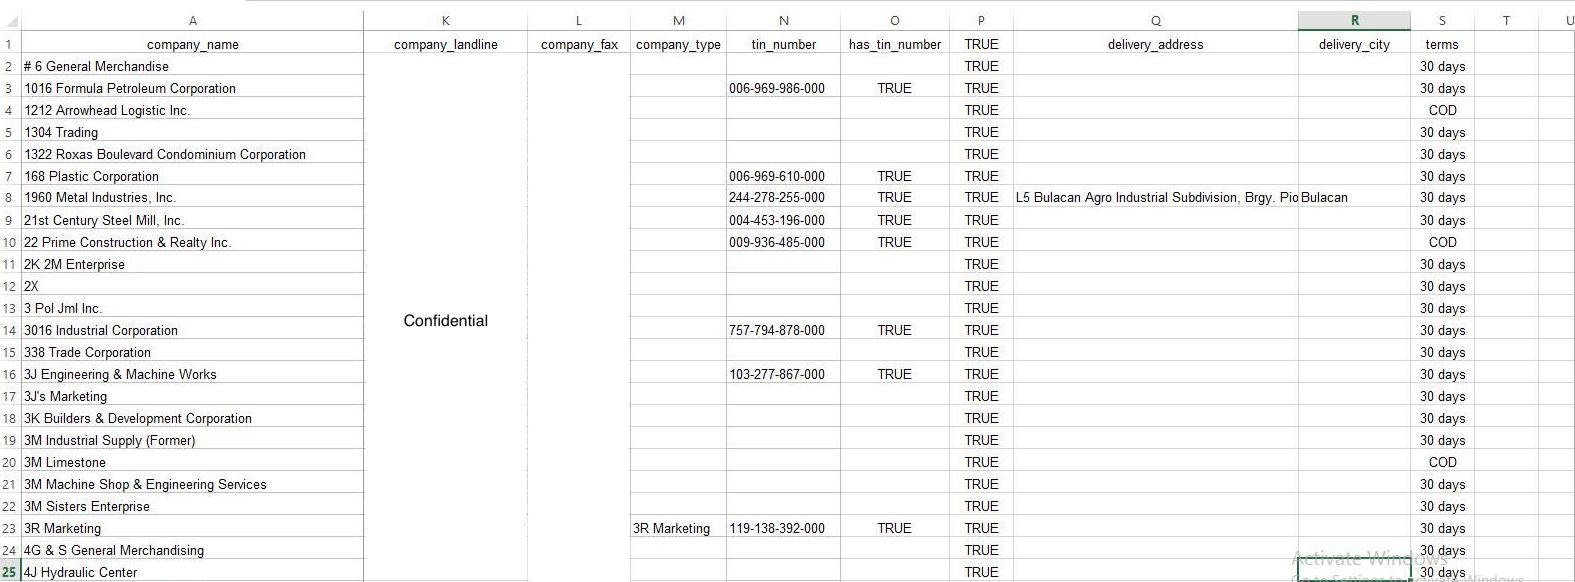Select the column S header

point(1441,21)
